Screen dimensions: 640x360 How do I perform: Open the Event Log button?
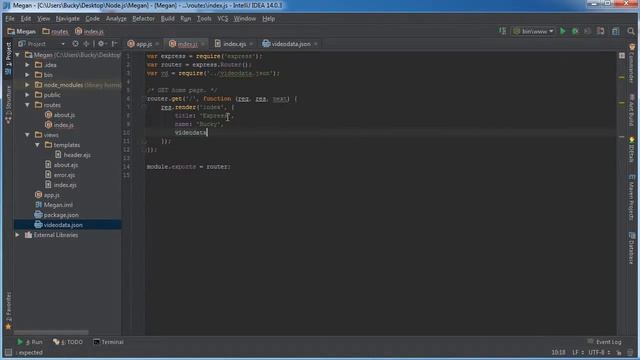[604, 342]
